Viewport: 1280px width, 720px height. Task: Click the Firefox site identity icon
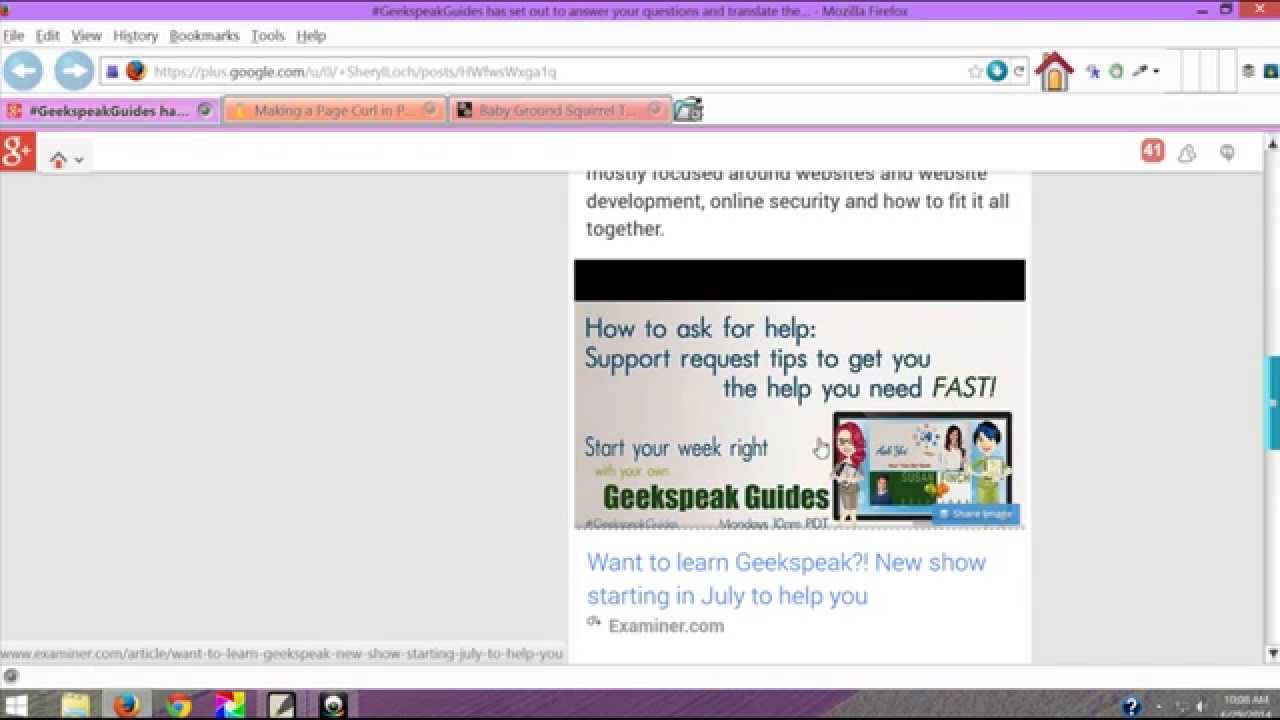click(x=136, y=71)
